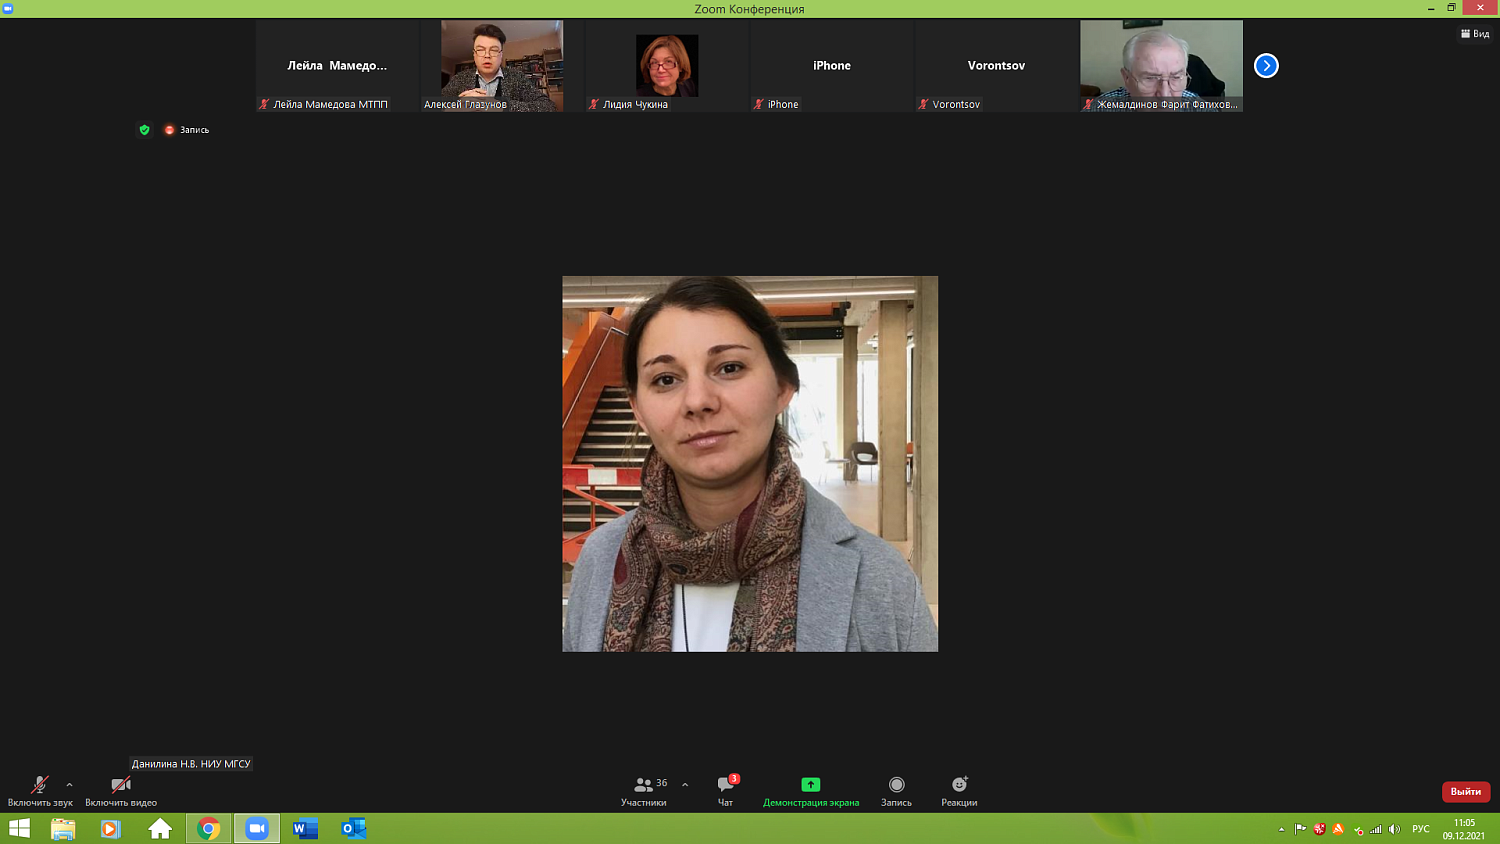Click muted mic icon on Лидия Чукина tile
The image size is (1500, 844).
[593, 104]
